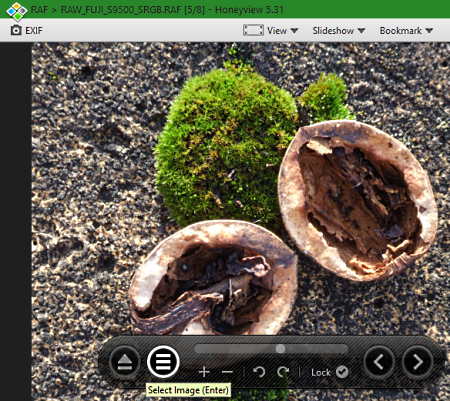Open the View menu
The image size is (450, 401).
(277, 31)
